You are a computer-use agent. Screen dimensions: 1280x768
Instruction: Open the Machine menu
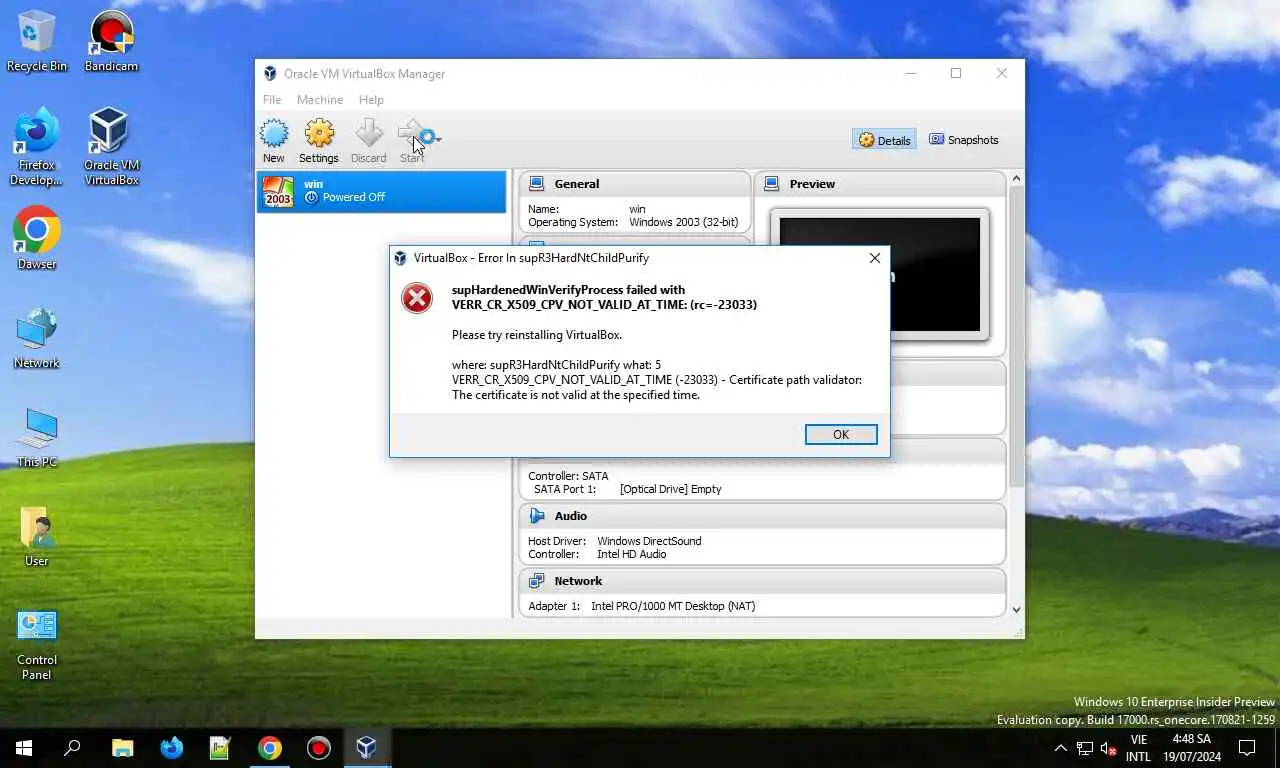pos(320,100)
